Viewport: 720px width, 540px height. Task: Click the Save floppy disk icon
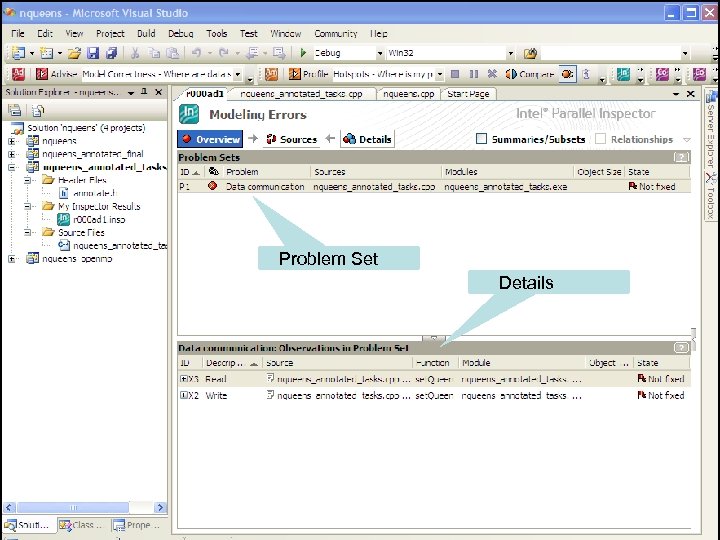93,53
